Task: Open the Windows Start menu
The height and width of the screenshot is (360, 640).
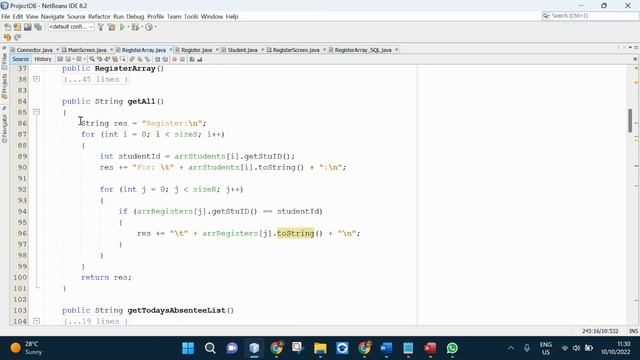Action: click(x=188, y=348)
